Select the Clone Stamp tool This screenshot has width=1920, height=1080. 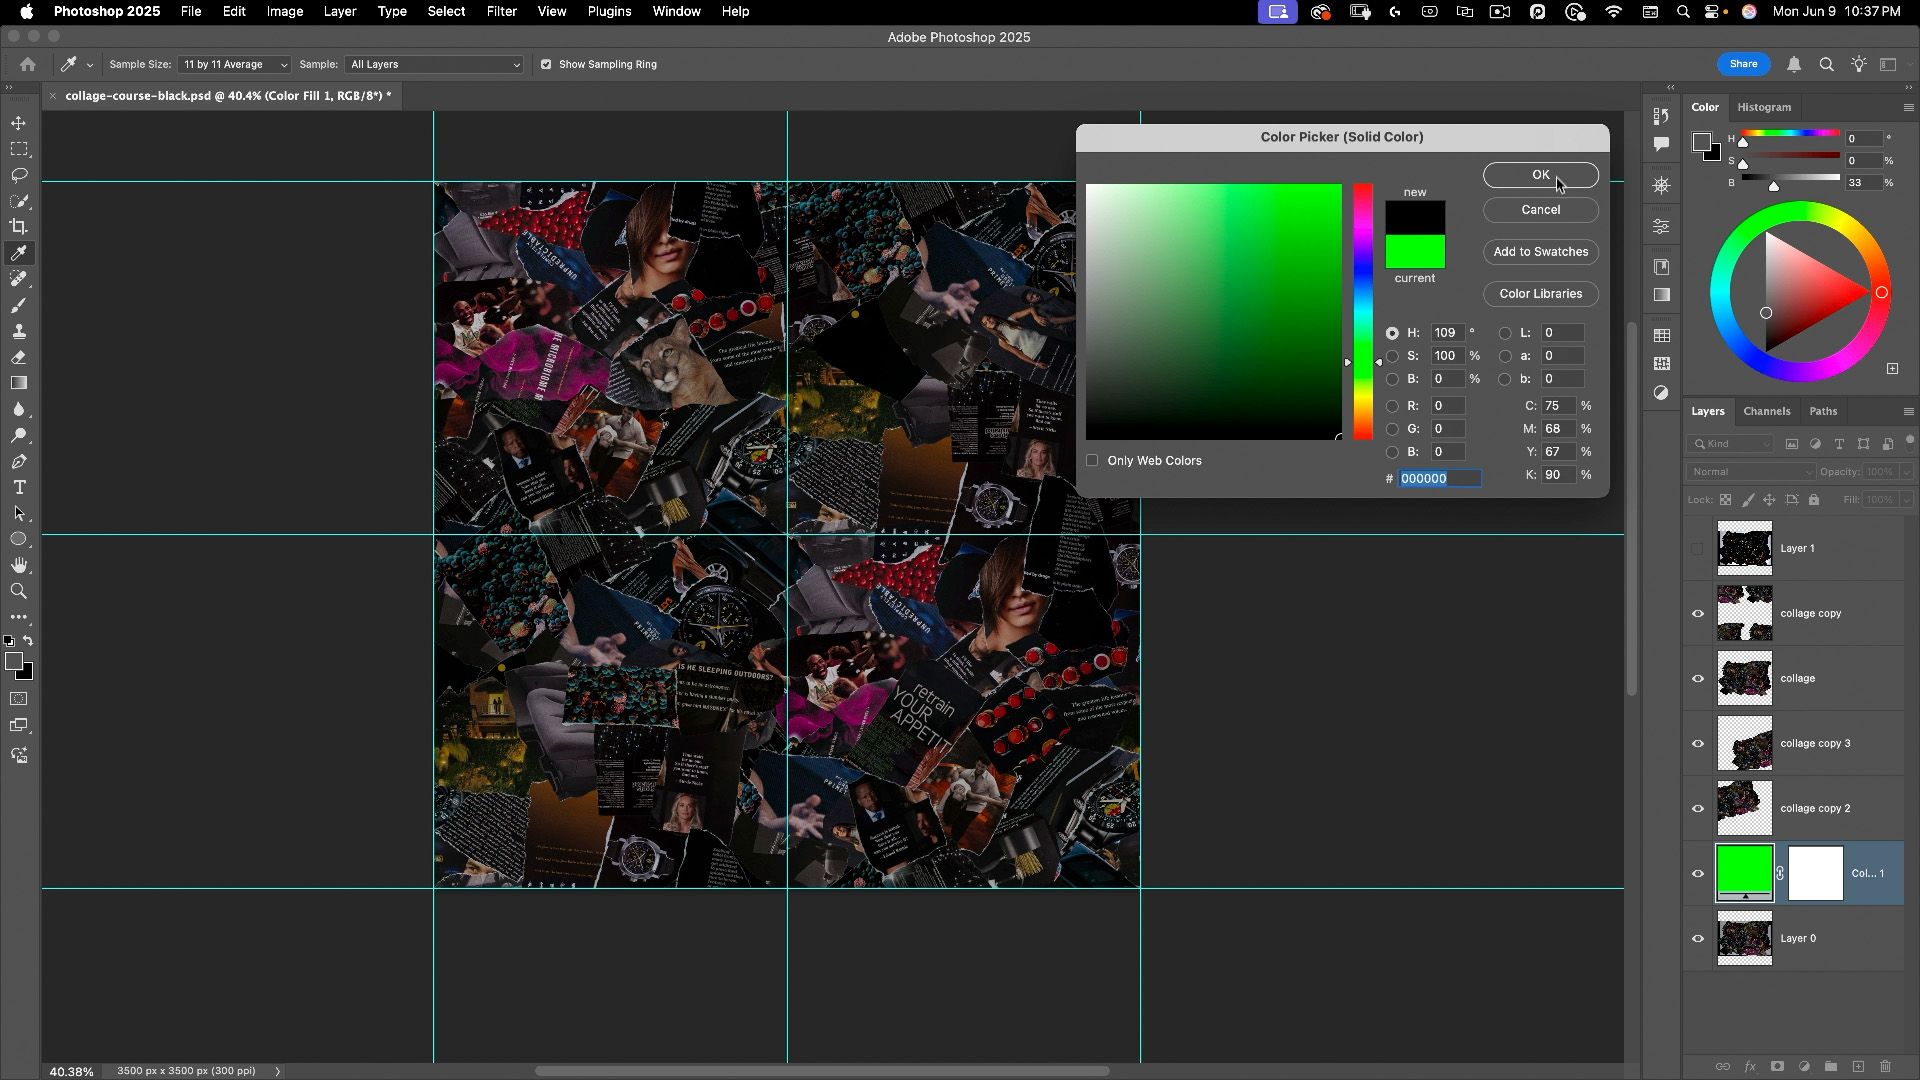pyautogui.click(x=19, y=331)
